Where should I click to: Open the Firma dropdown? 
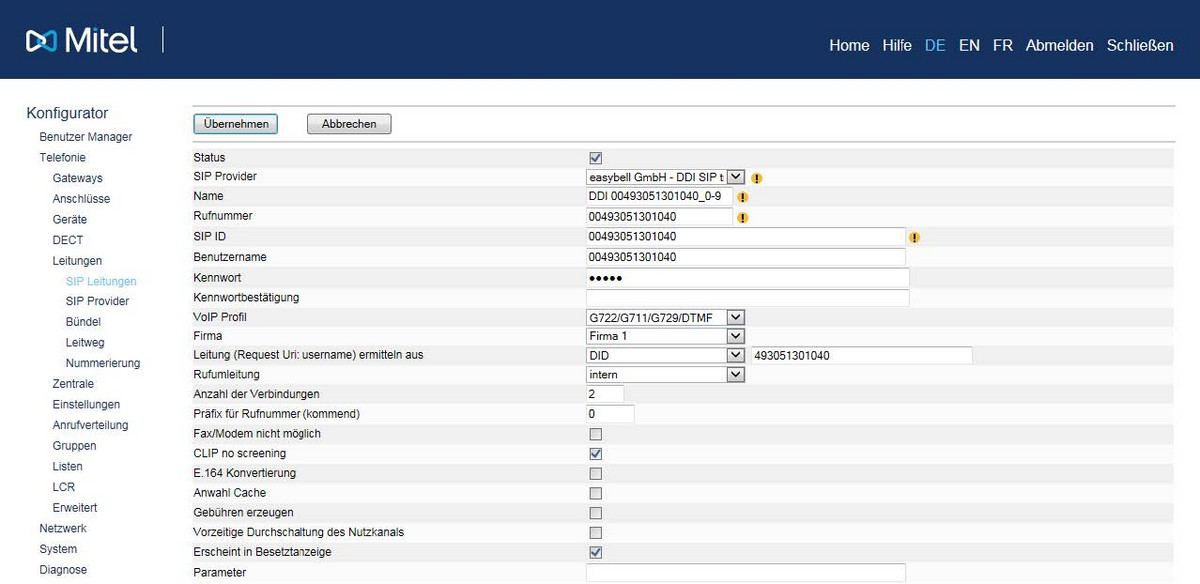coord(735,336)
